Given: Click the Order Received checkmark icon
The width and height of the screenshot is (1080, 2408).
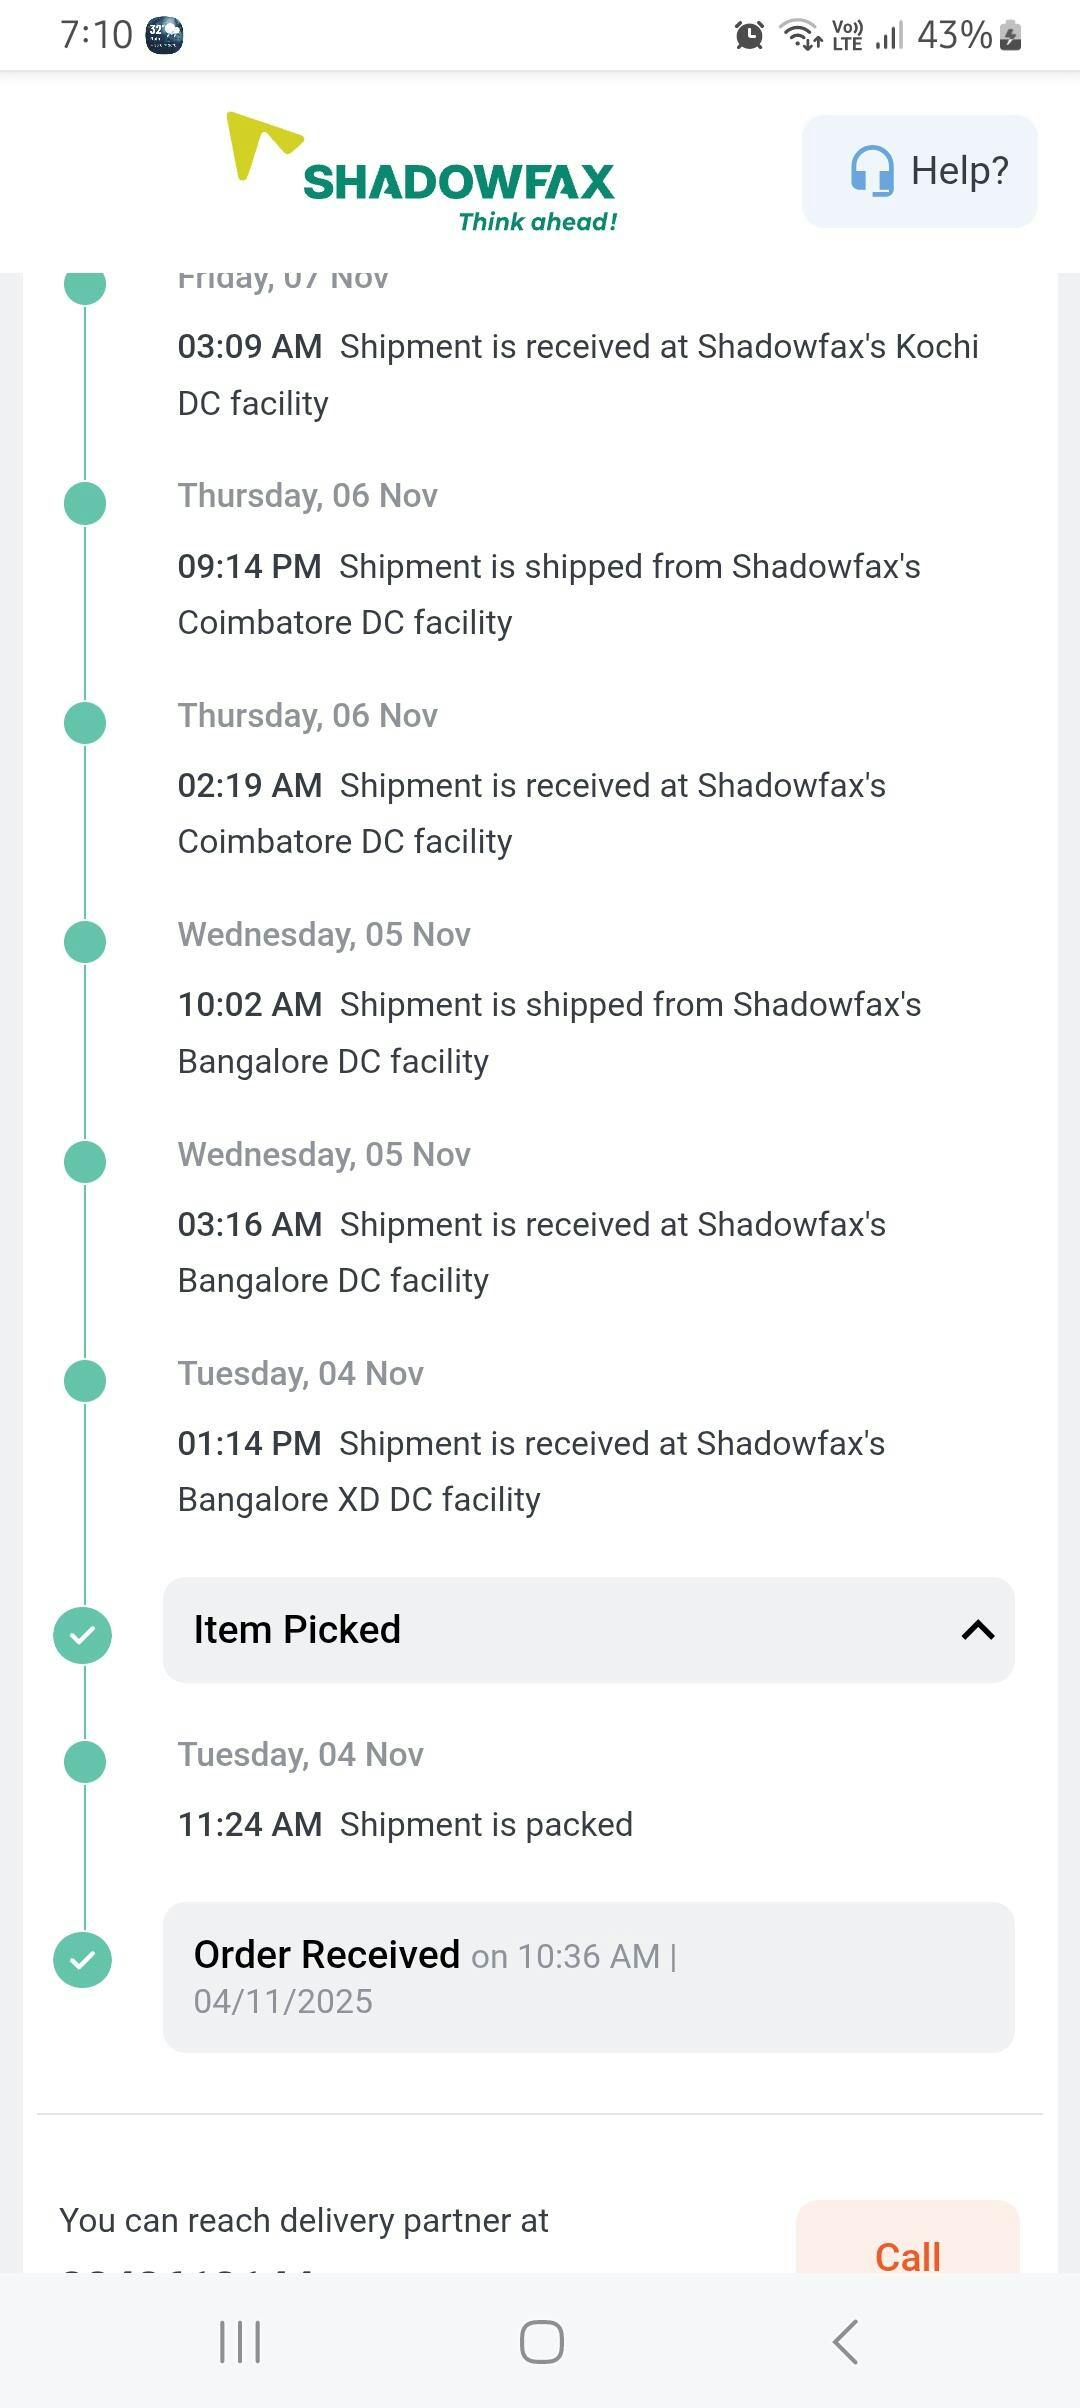Looking at the screenshot, I should (x=83, y=1959).
